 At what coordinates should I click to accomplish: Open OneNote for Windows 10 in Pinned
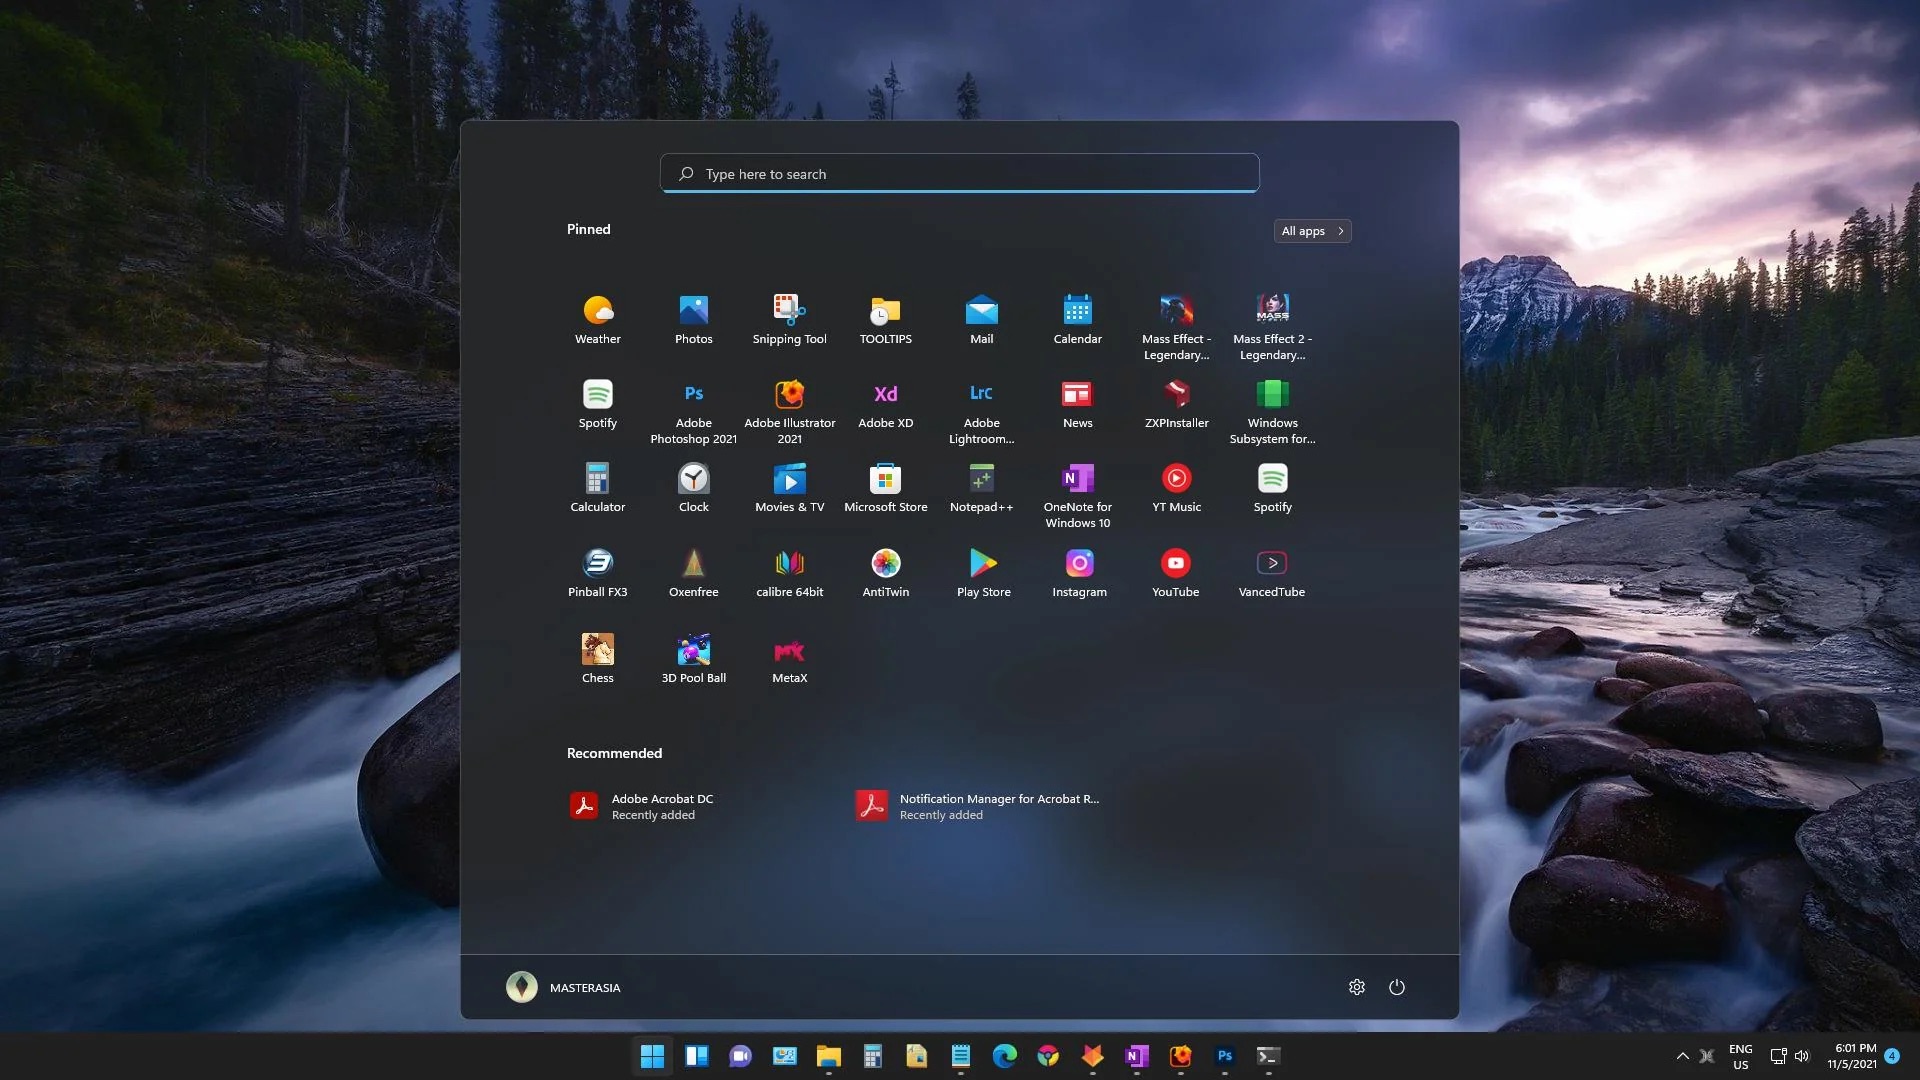[1078, 495]
